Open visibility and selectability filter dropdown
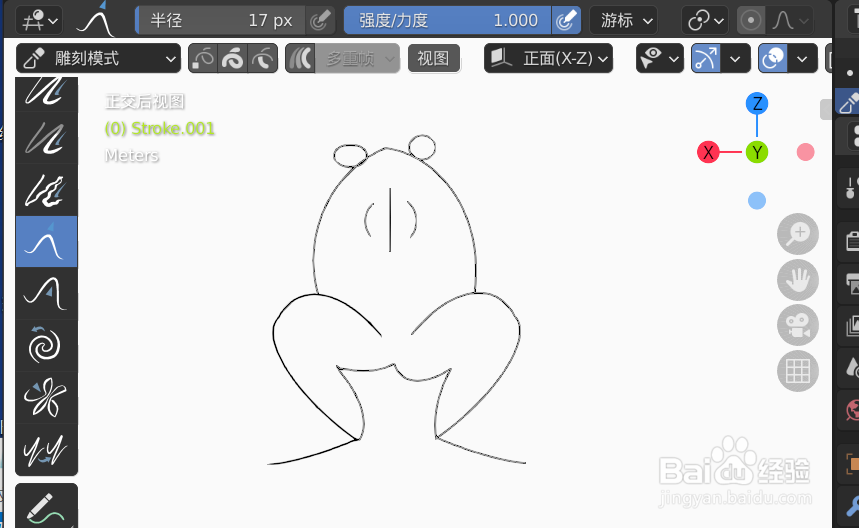The height and width of the screenshot is (528, 859). pos(660,58)
